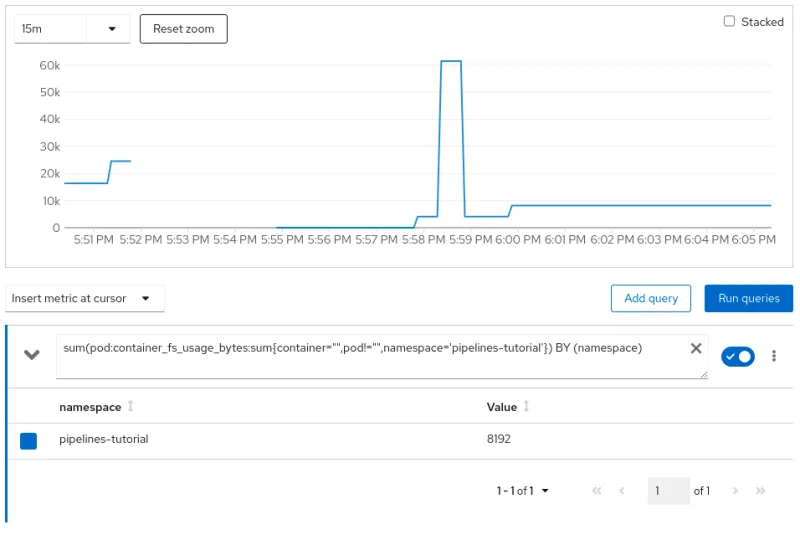Disable the query toggle switch
The image size is (800, 545).
tap(738, 356)
